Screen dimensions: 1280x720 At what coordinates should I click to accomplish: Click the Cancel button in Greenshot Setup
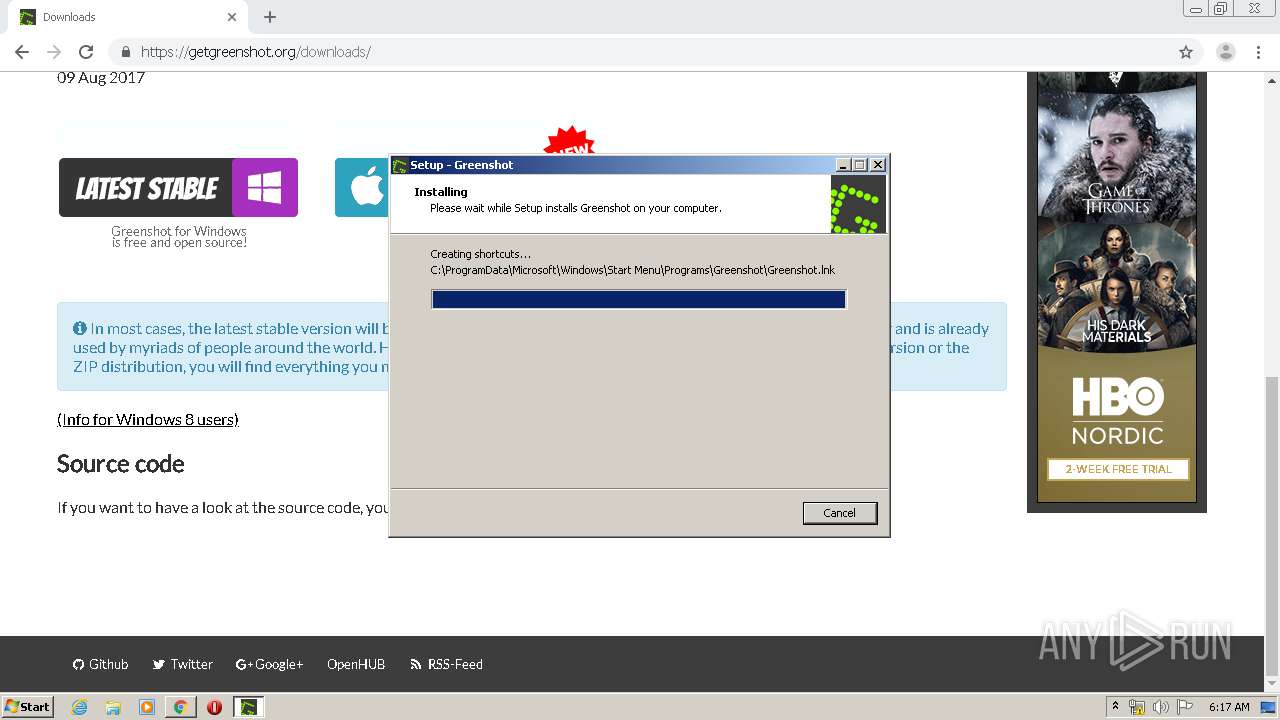839,513
